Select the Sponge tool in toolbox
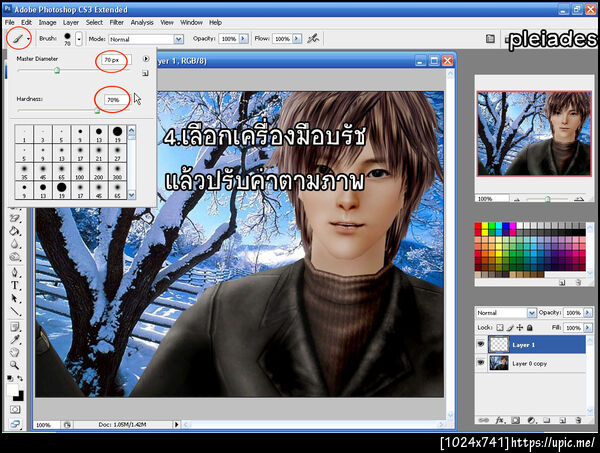Screen dimensions: 600x453 (15, 257)
